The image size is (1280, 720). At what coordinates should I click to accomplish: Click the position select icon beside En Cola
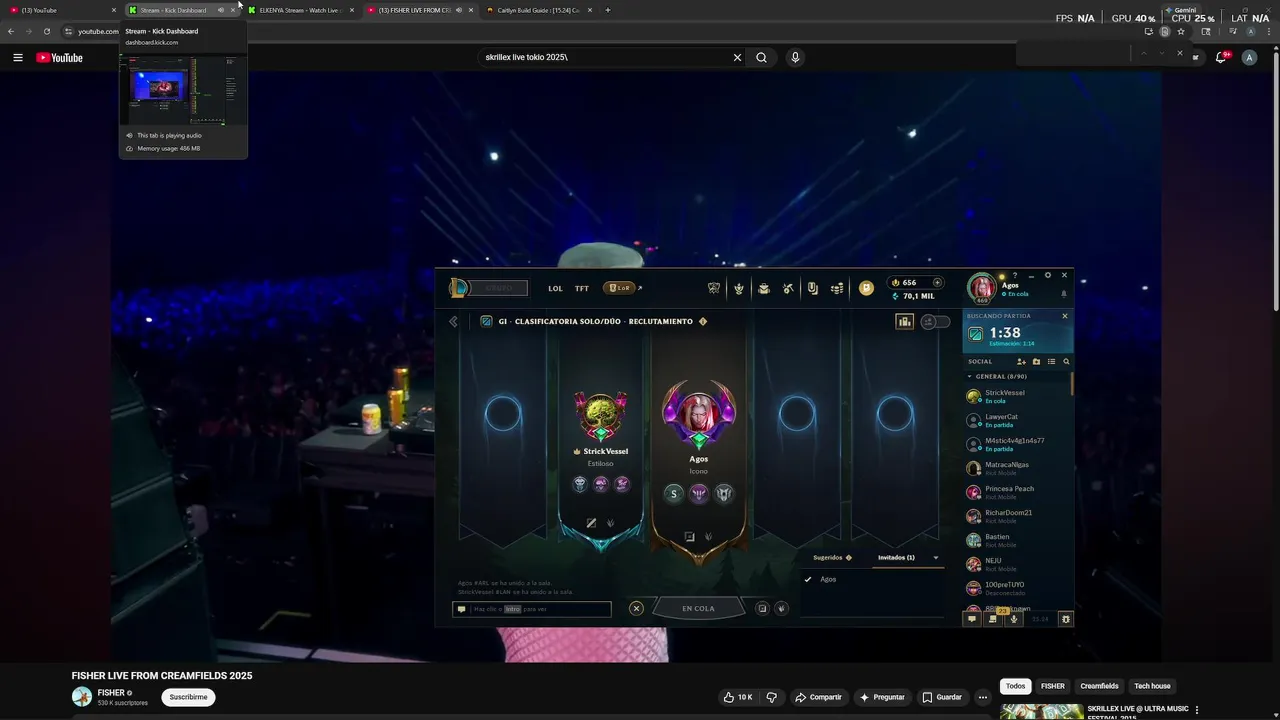[762, 608]
